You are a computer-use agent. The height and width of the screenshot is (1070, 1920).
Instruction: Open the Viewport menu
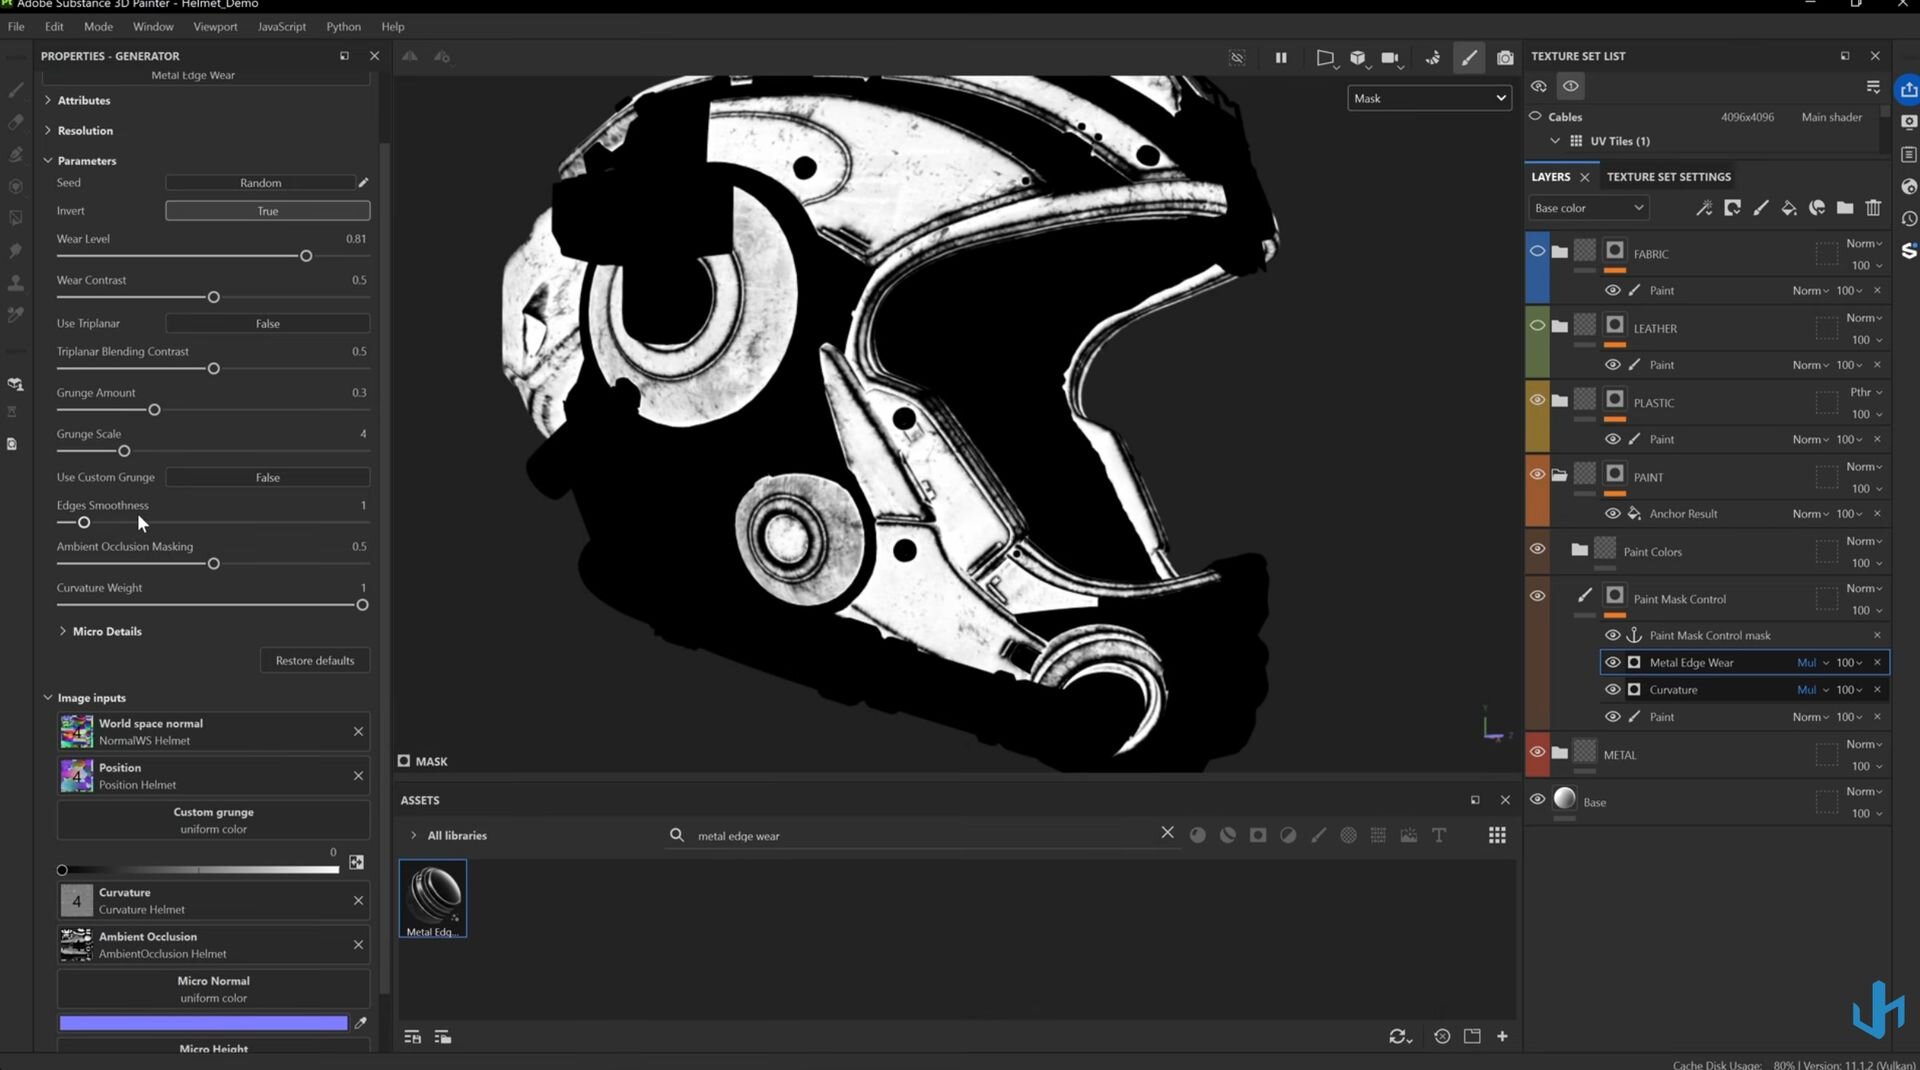[x=215, y=26]
